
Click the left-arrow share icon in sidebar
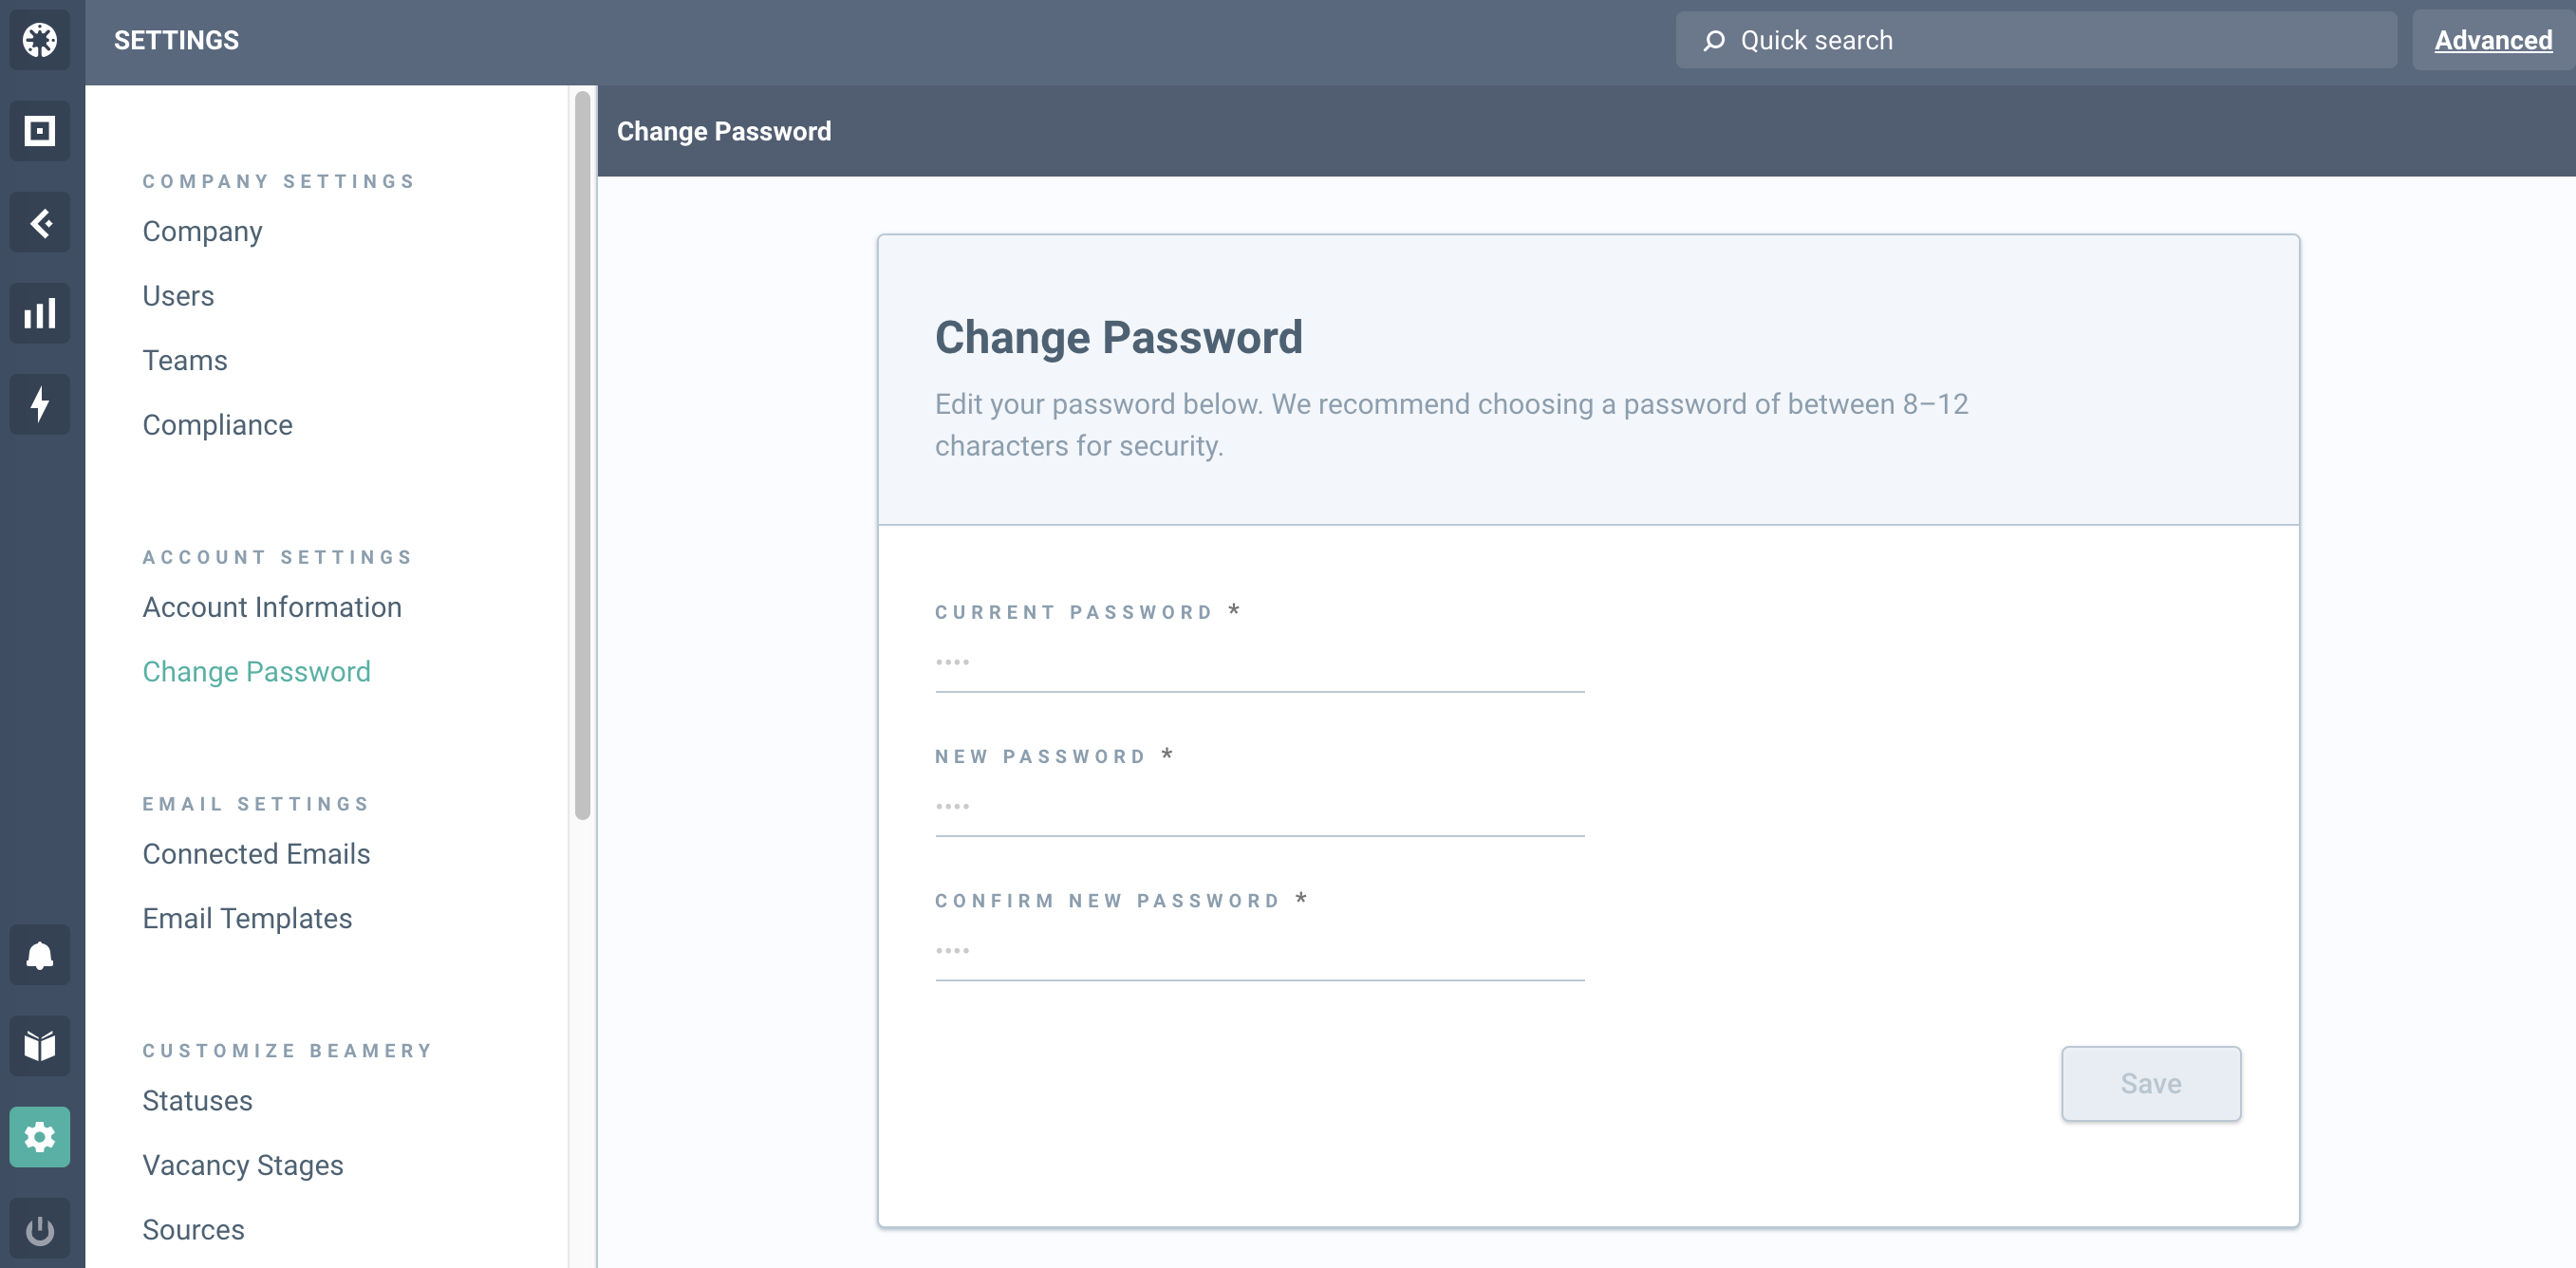click(40, 222)
